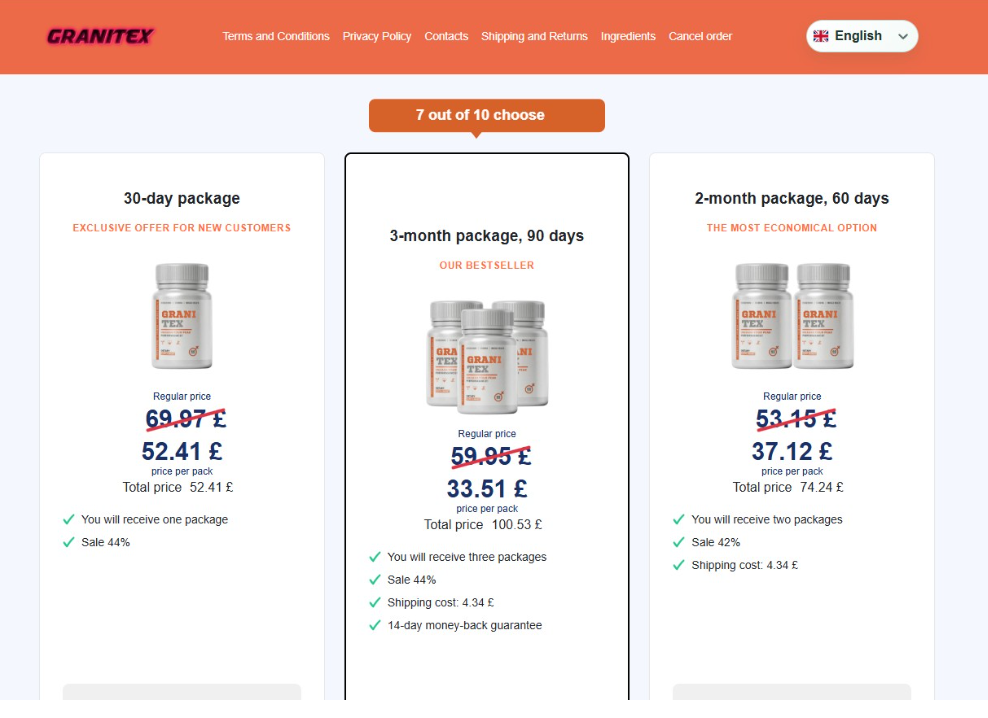Viewport: 988px width, 718px height.
Task: Click checkmark beside 'Sale 42%'
Action: (679, 543)
